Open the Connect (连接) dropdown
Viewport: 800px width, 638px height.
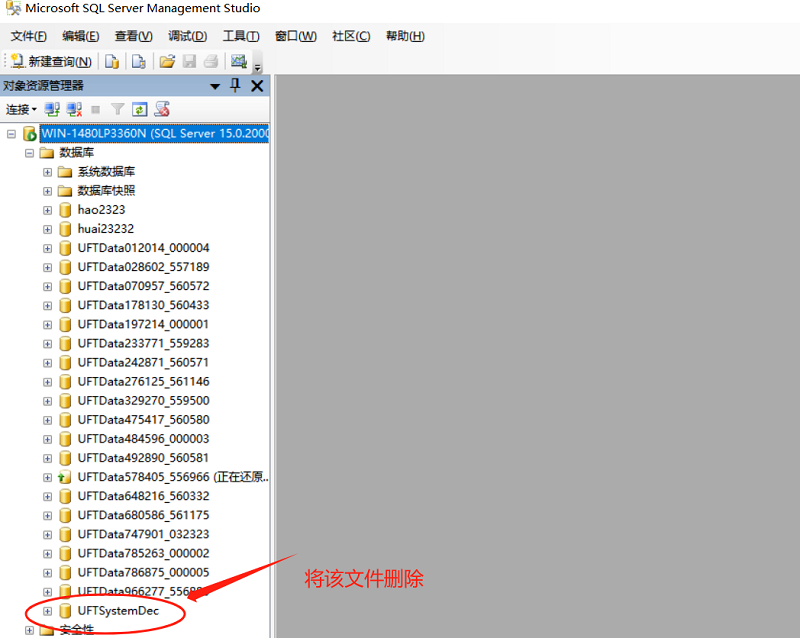click(21, 109)
